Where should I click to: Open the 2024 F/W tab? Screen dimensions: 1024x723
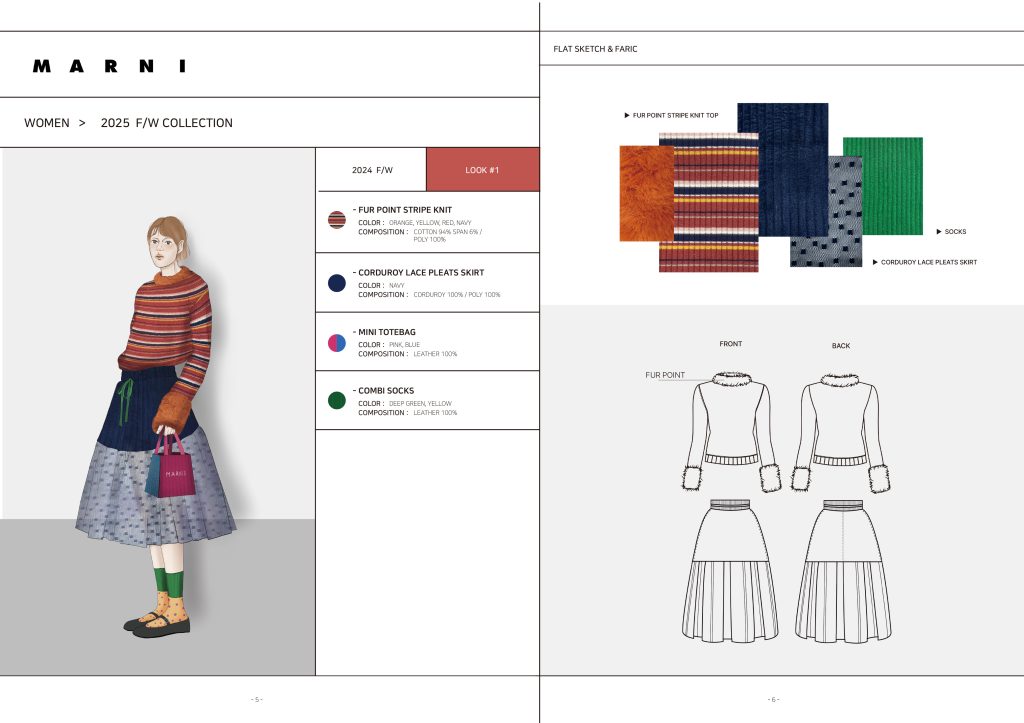(372, 170)
